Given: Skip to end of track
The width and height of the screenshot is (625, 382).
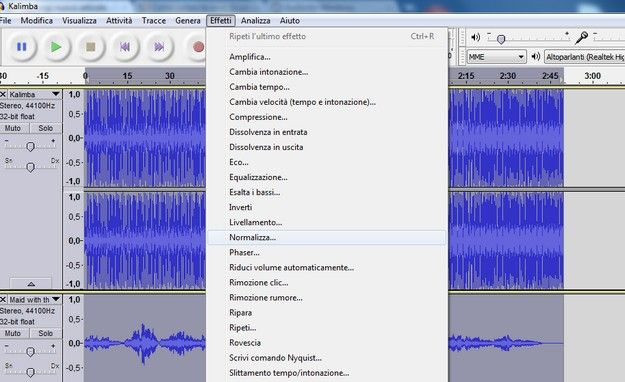Looking at the screenshot, I should (159, 47).
